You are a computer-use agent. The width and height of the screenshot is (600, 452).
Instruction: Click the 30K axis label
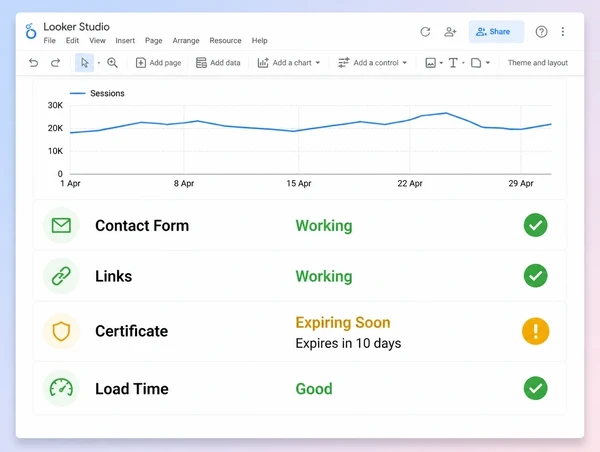click(x=55, y=105)
